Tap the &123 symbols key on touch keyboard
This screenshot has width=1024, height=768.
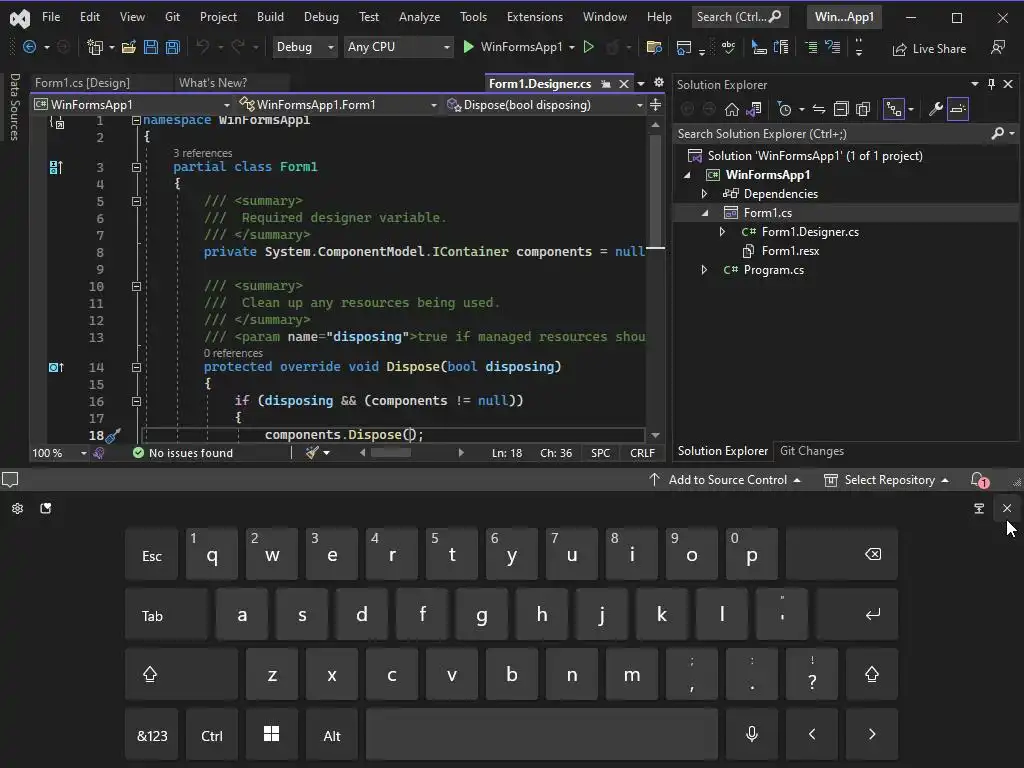[x=152, y=734]
